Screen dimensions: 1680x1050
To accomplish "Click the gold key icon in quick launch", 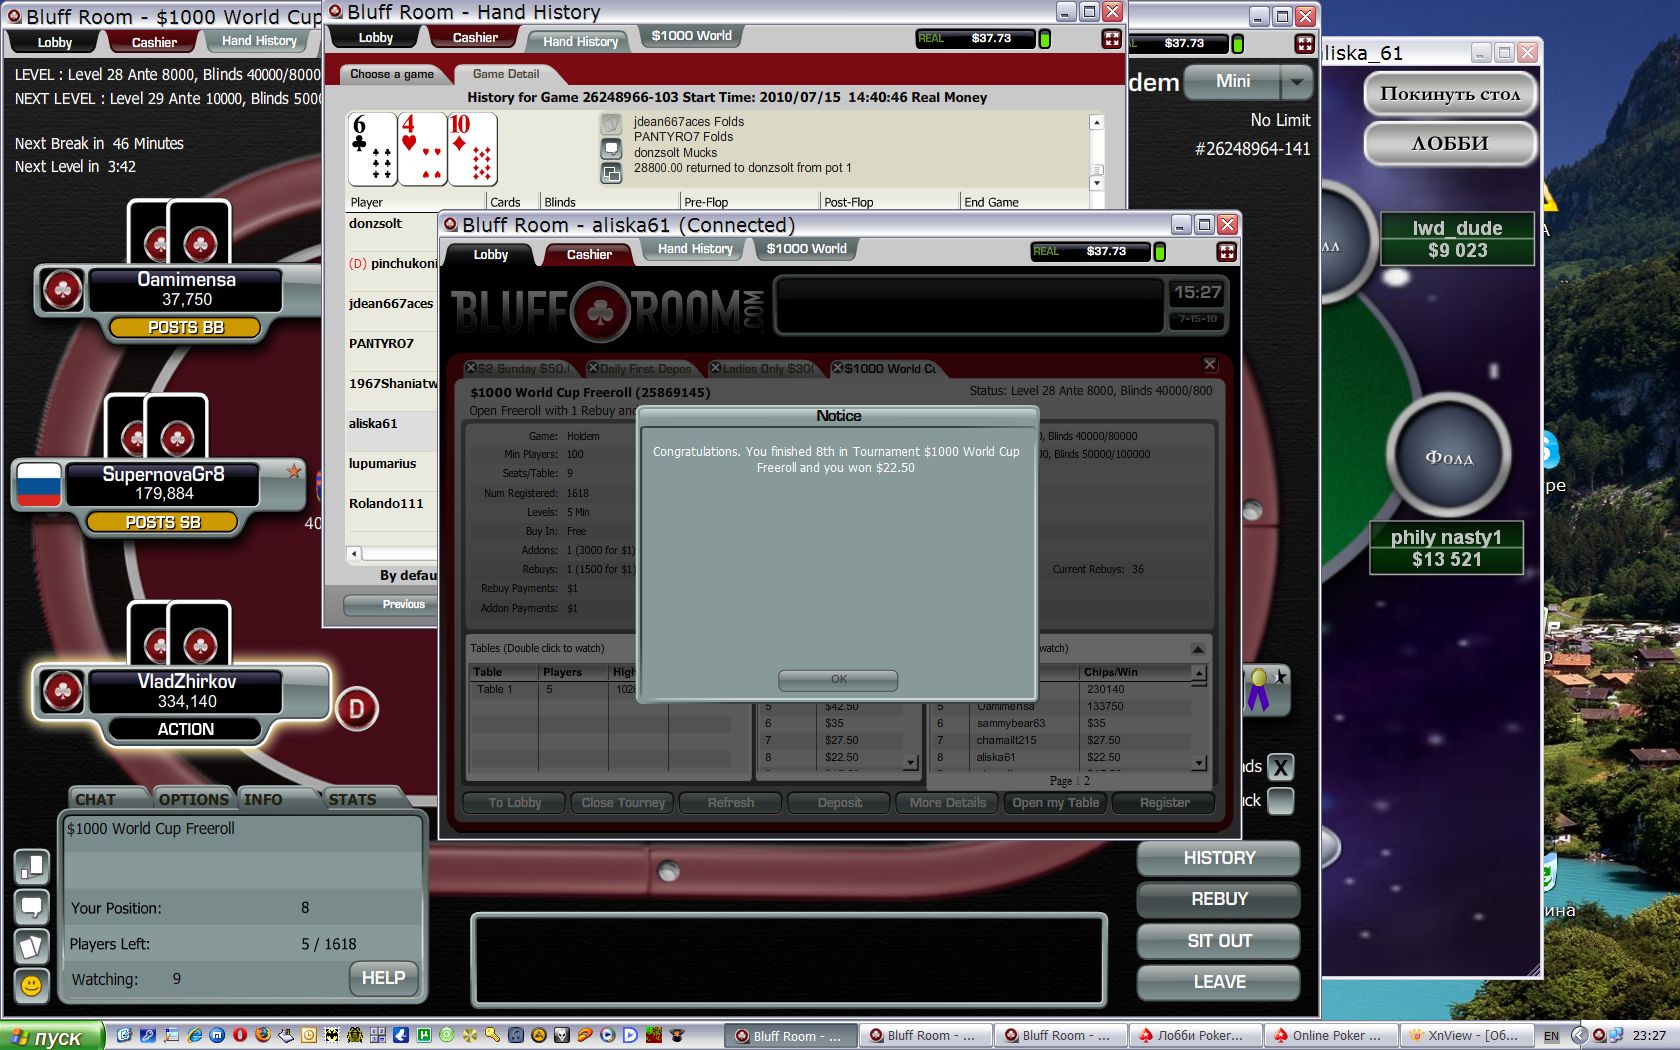I will (x=492, y=1035).
